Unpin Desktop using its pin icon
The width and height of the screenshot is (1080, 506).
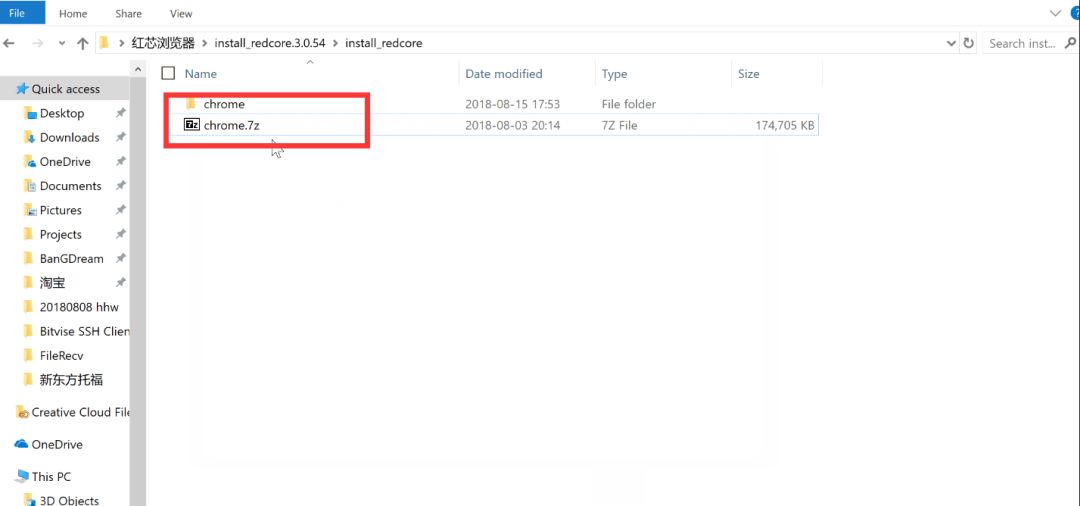click(x=121, y=113)
